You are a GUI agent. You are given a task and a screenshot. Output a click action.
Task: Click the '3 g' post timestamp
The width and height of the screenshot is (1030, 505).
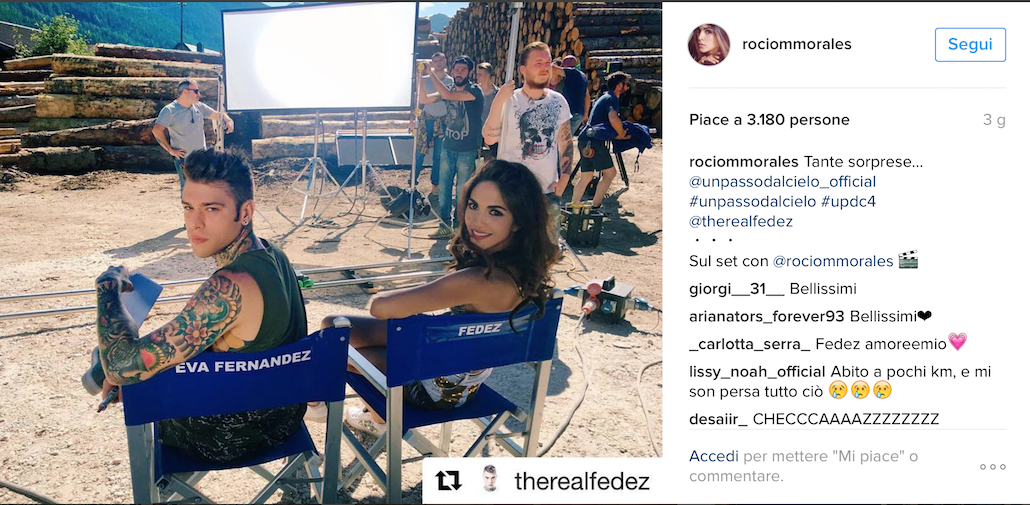(995, 120)
